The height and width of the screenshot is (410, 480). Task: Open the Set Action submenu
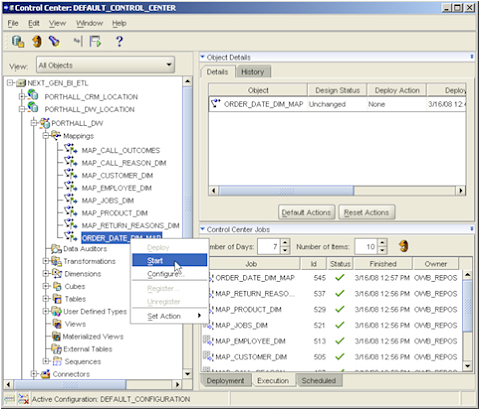(169, 316)
